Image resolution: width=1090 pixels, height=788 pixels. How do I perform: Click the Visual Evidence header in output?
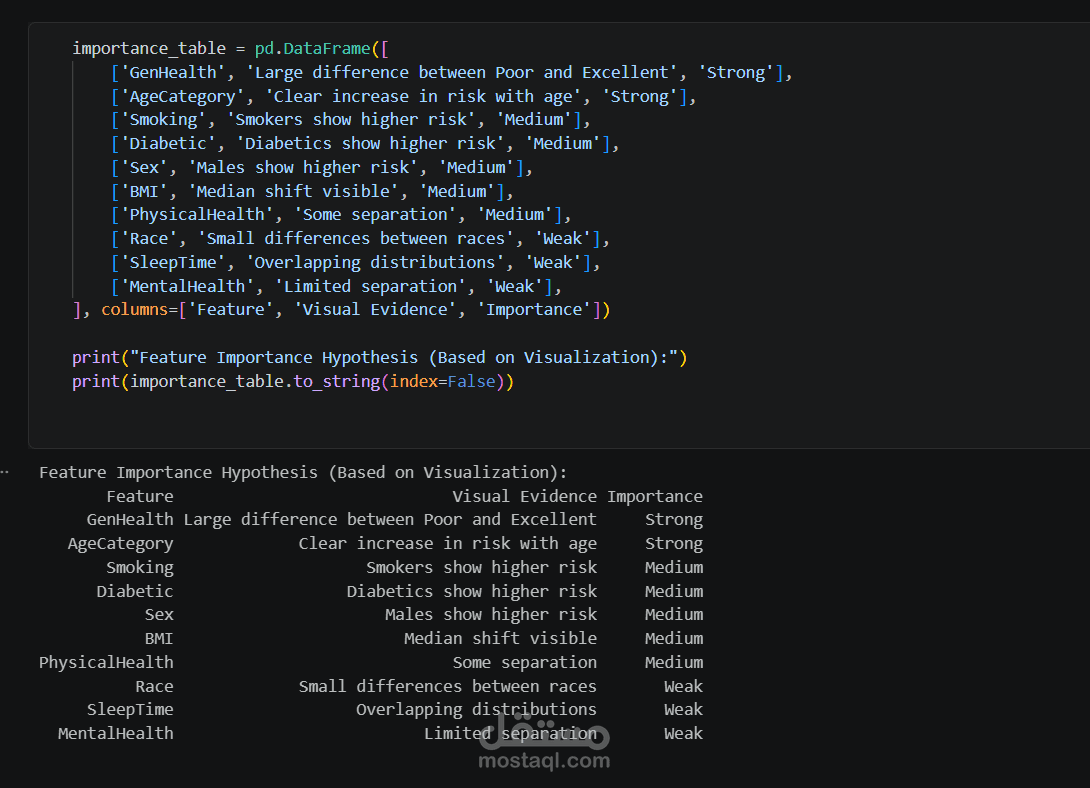click(x=524, y=497)
